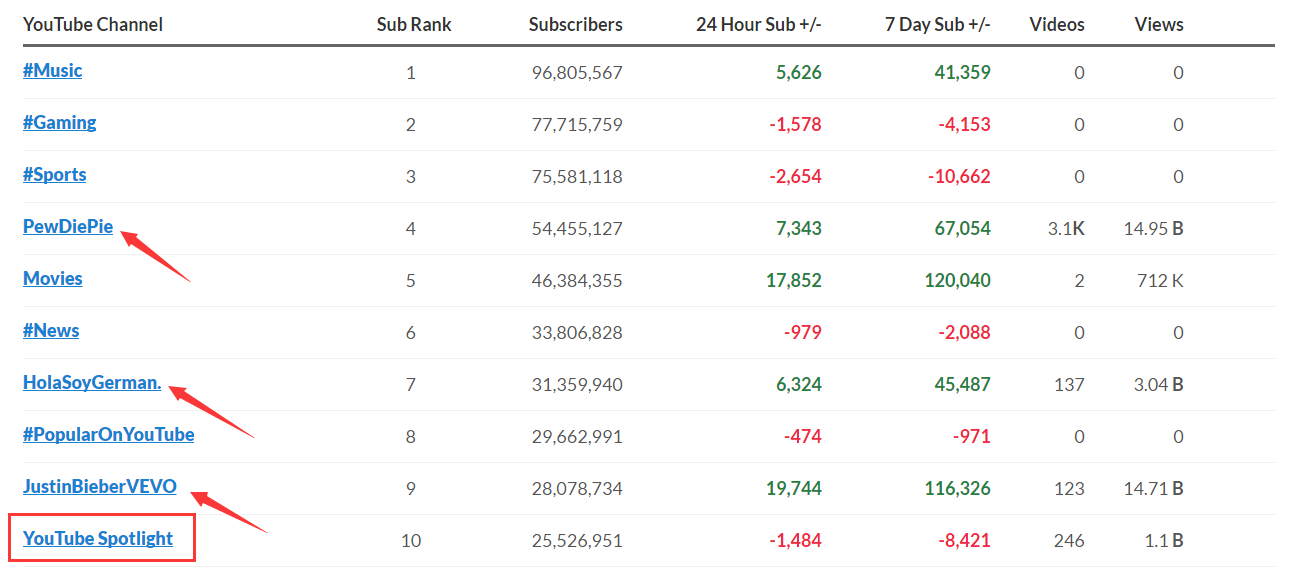Click the #Sports channel link

pos(55,175)
